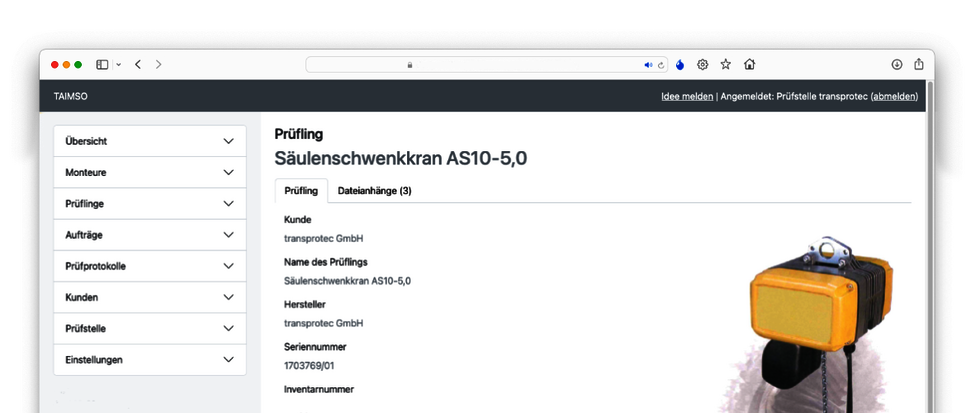Expand the Prüfprotokolle menu section
Viewport: 966px width, 413px height.
150,266
